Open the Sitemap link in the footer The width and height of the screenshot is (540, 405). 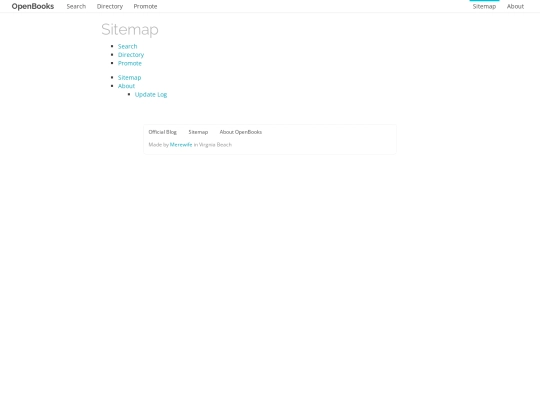click(198, 132)
